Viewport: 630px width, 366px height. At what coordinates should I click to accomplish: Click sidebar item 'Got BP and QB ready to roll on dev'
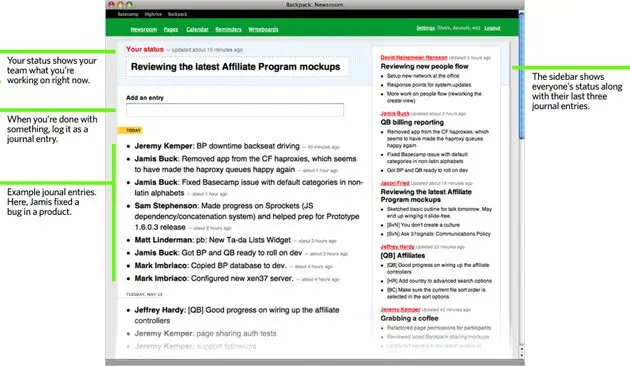click(428, 170)
